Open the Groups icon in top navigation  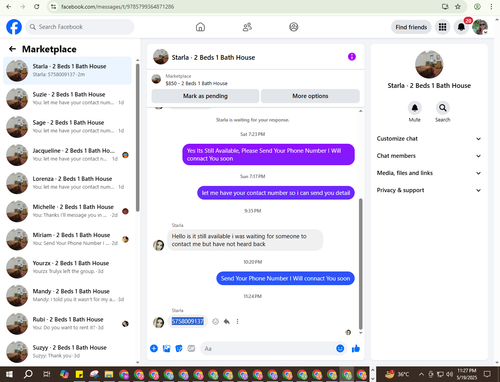294,27
